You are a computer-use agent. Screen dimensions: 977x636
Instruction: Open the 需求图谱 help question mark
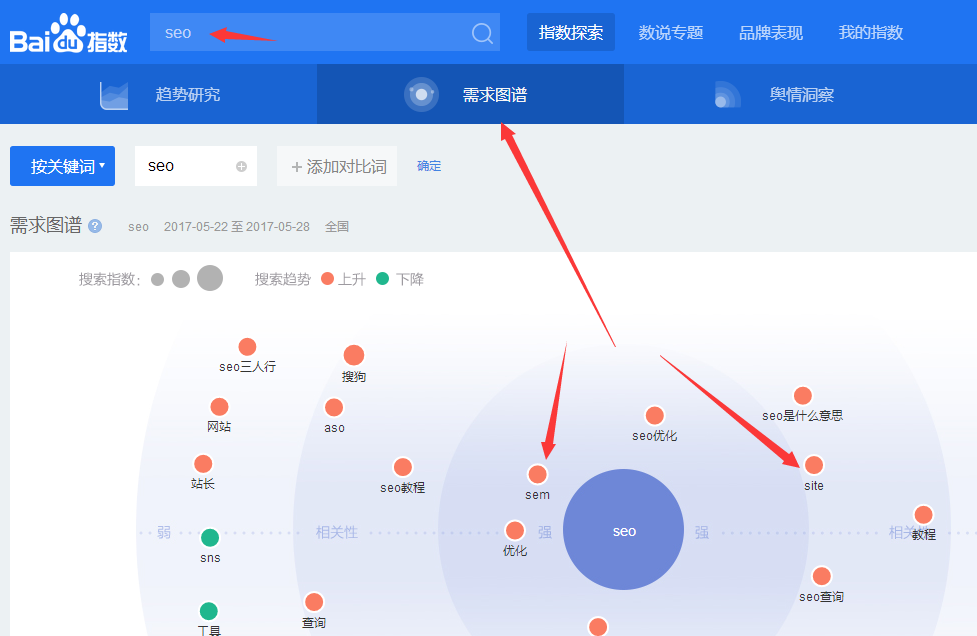[x=94, y=225]
